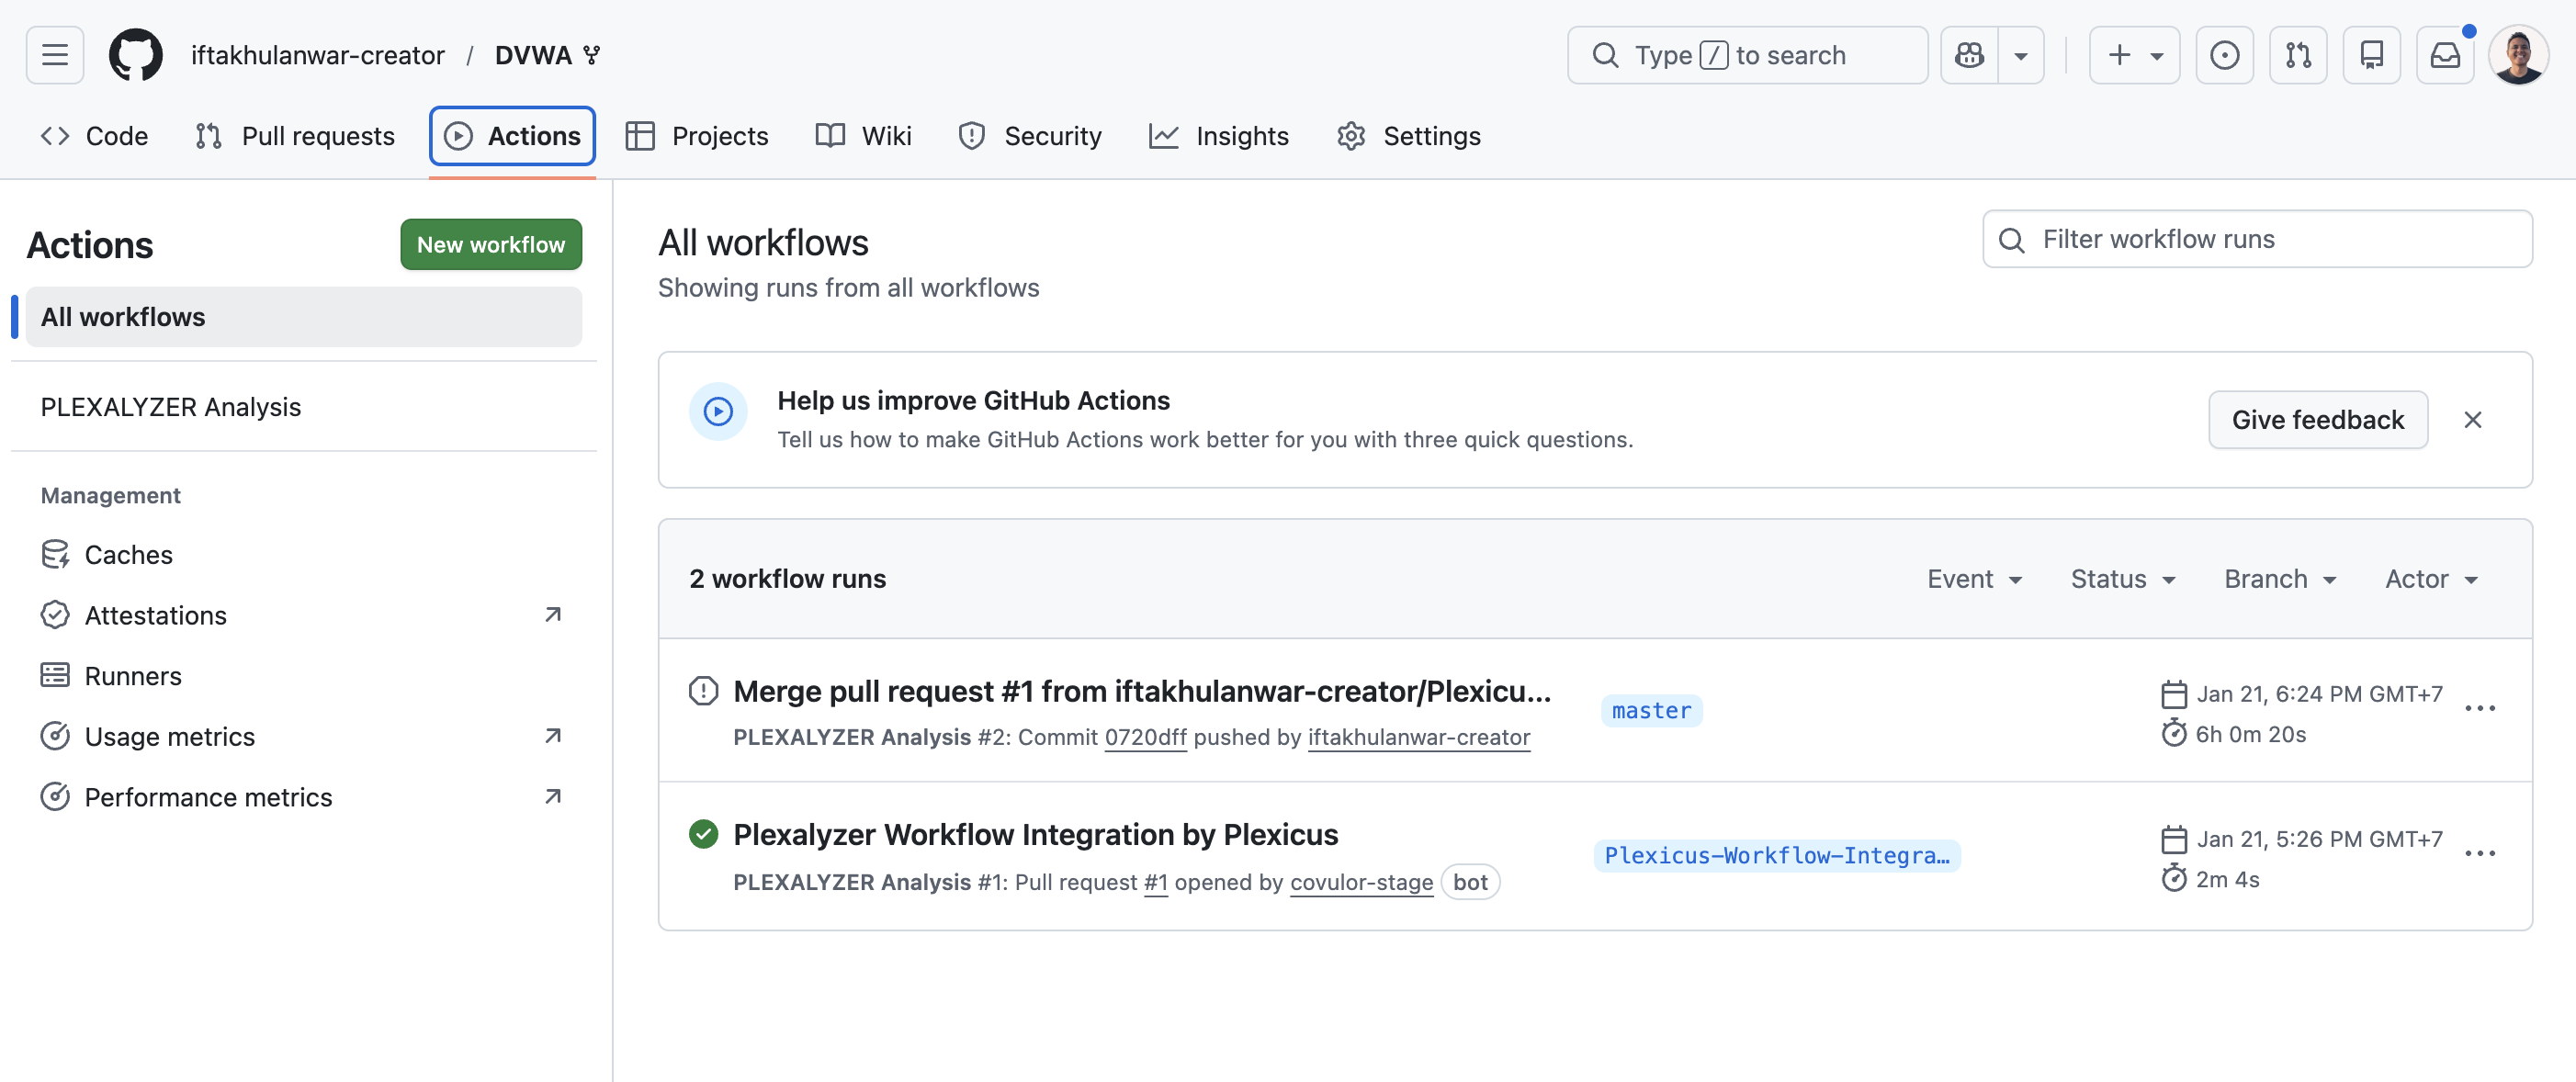2576x1082 pixels.
Task: Expand the Branch filter dropdown
Action: 2280,579
